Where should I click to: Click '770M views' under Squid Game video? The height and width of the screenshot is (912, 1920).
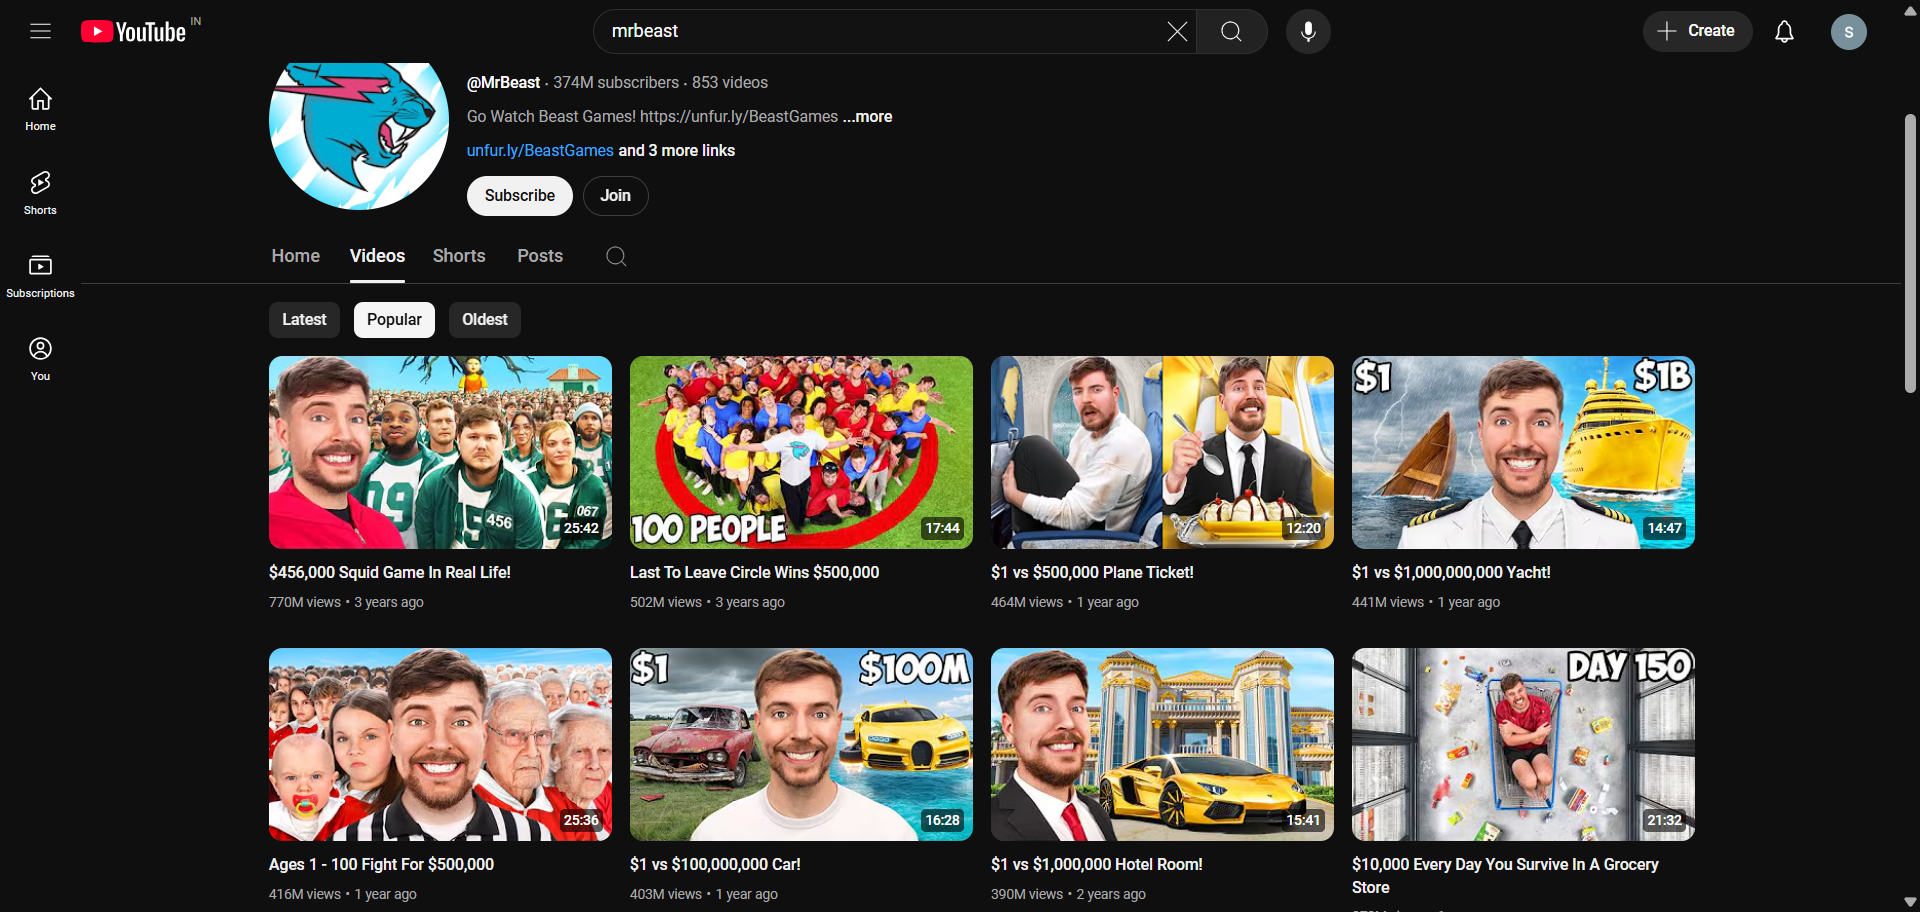305,602
